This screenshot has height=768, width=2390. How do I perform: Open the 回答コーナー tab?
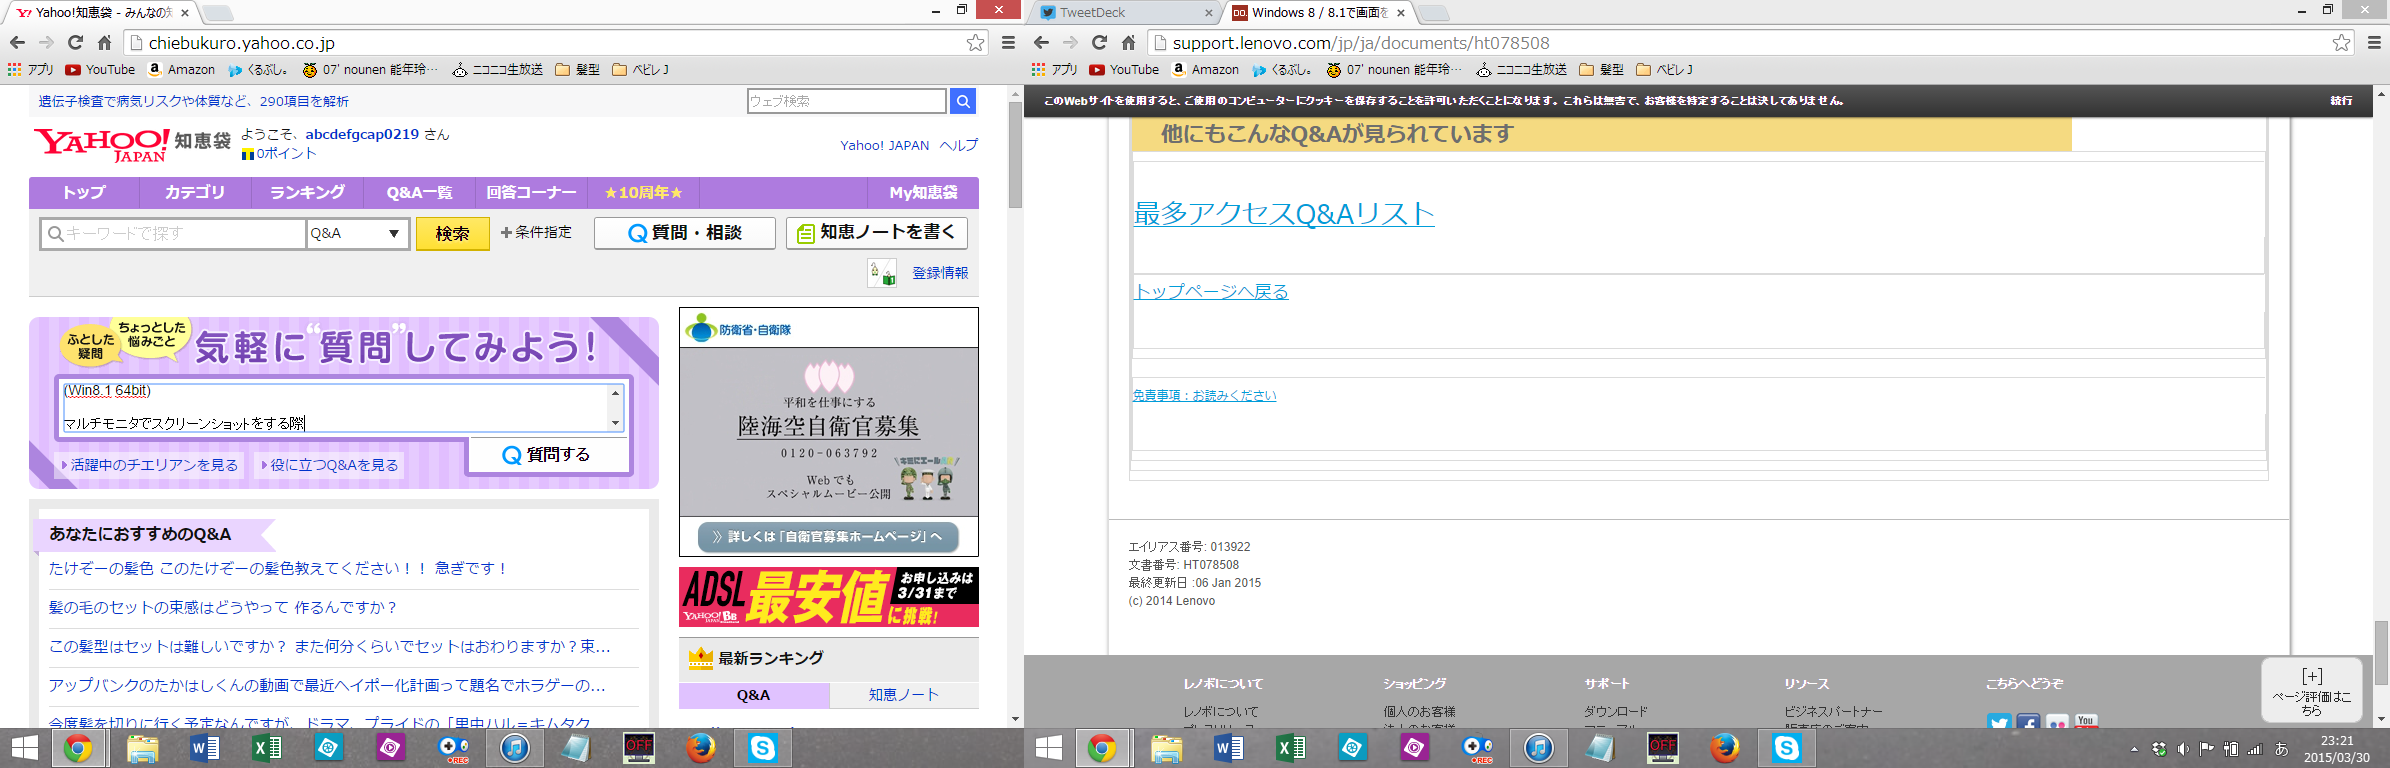click(x=531, y=192)
